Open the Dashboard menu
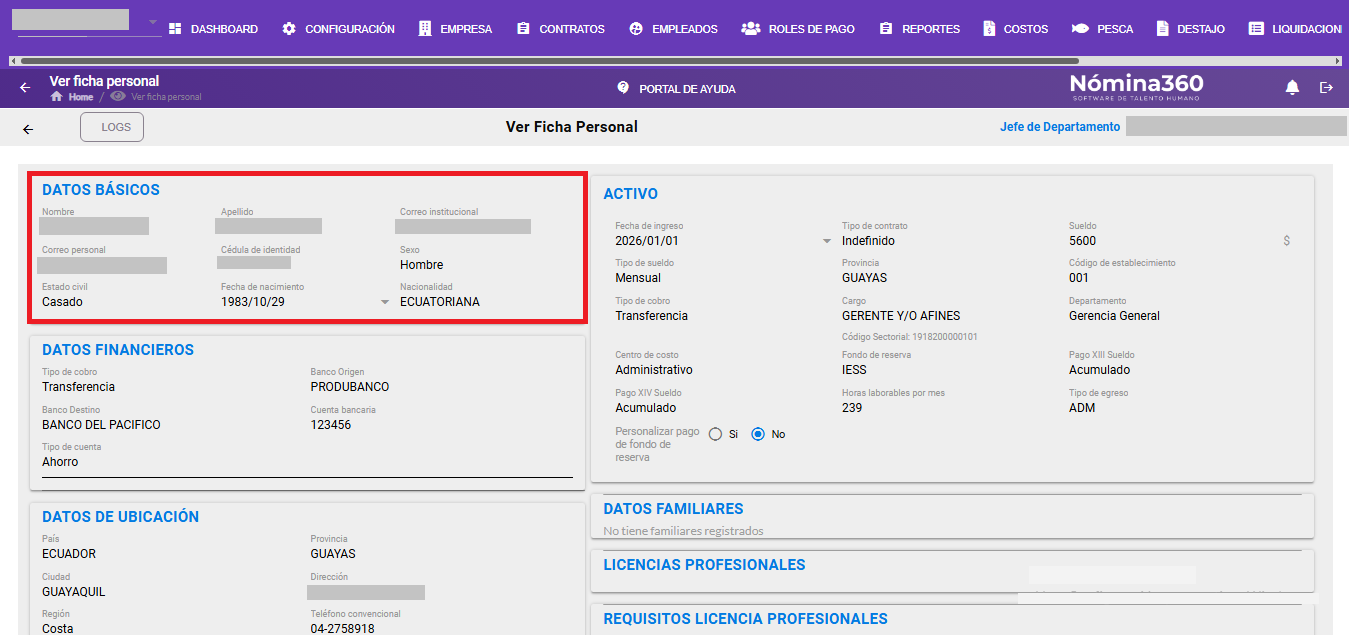 point(213,29)
